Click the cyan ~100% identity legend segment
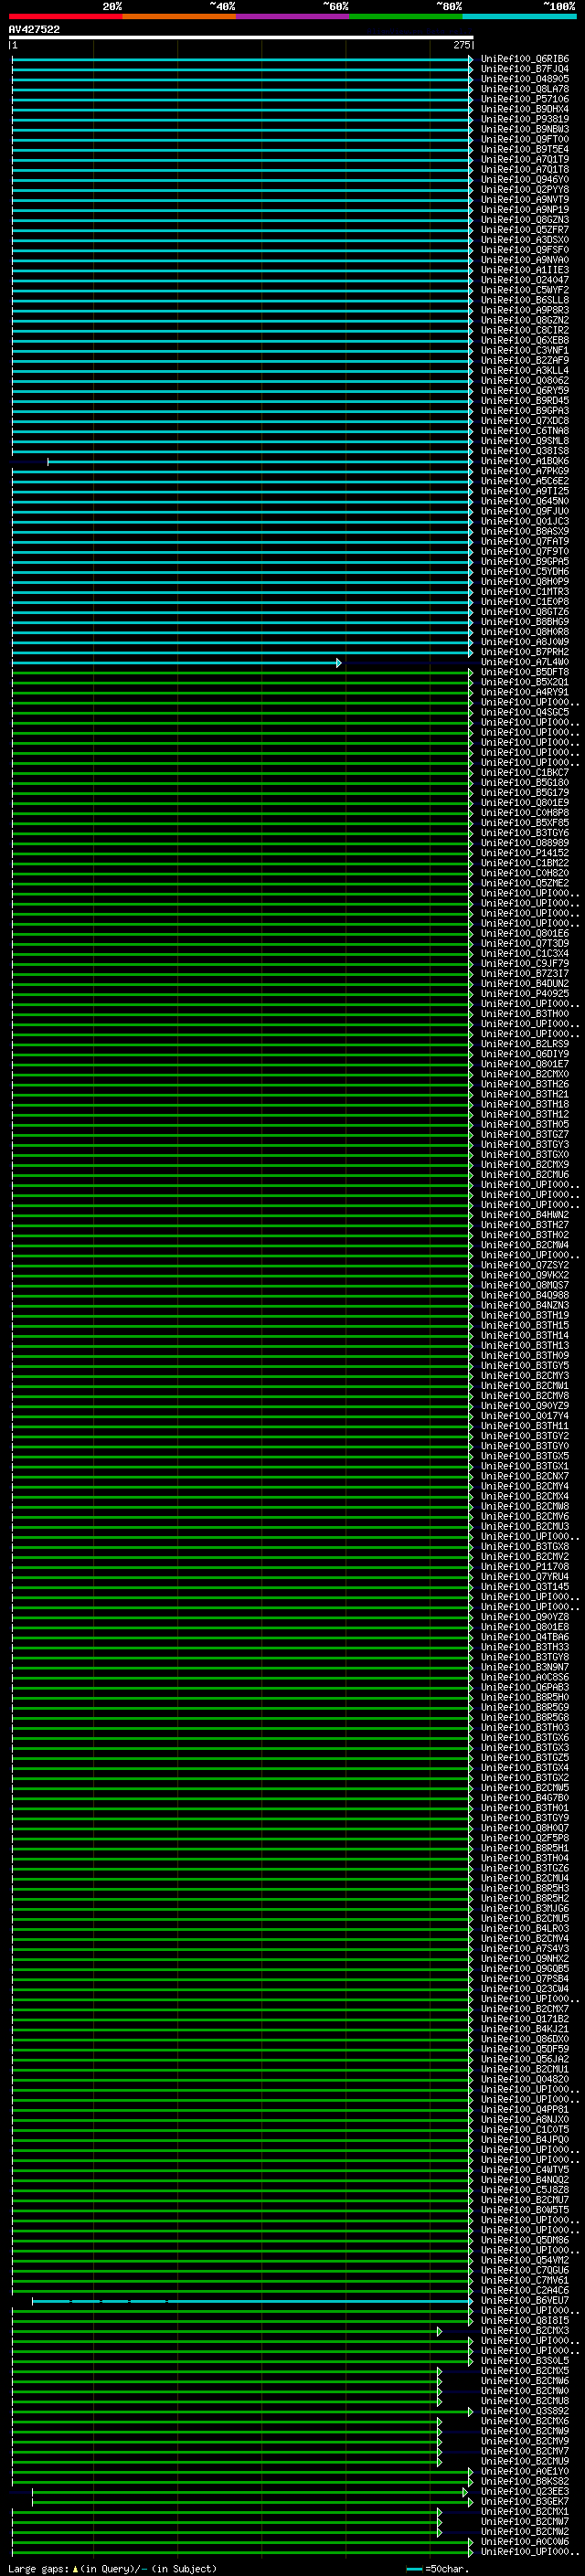Screen dimensions: 585x2576 (x=519, y=17)
